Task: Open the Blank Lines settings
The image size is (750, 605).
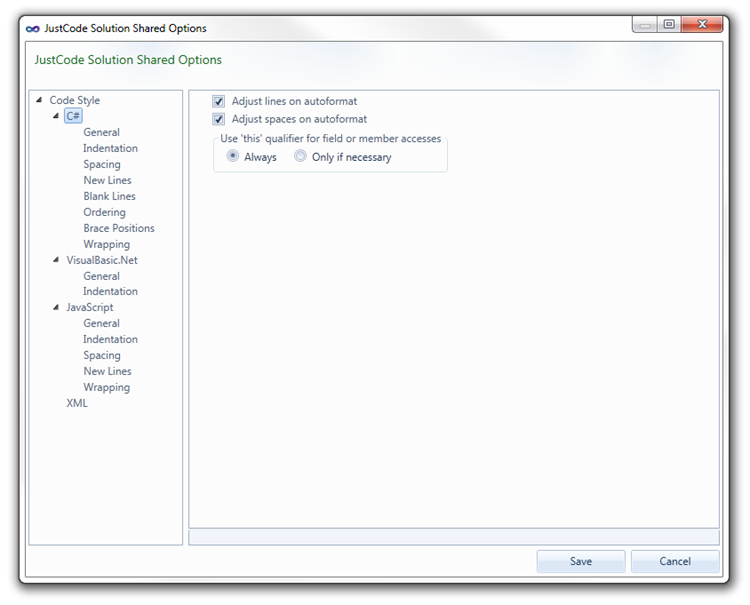Action: pyautogui.click(x=110, y=196)
